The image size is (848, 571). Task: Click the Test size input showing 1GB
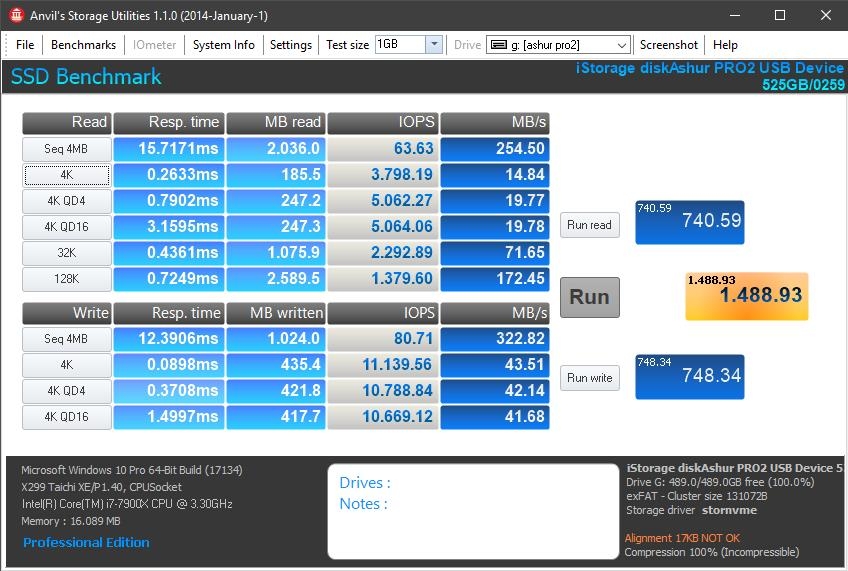[x=400, y=44]
